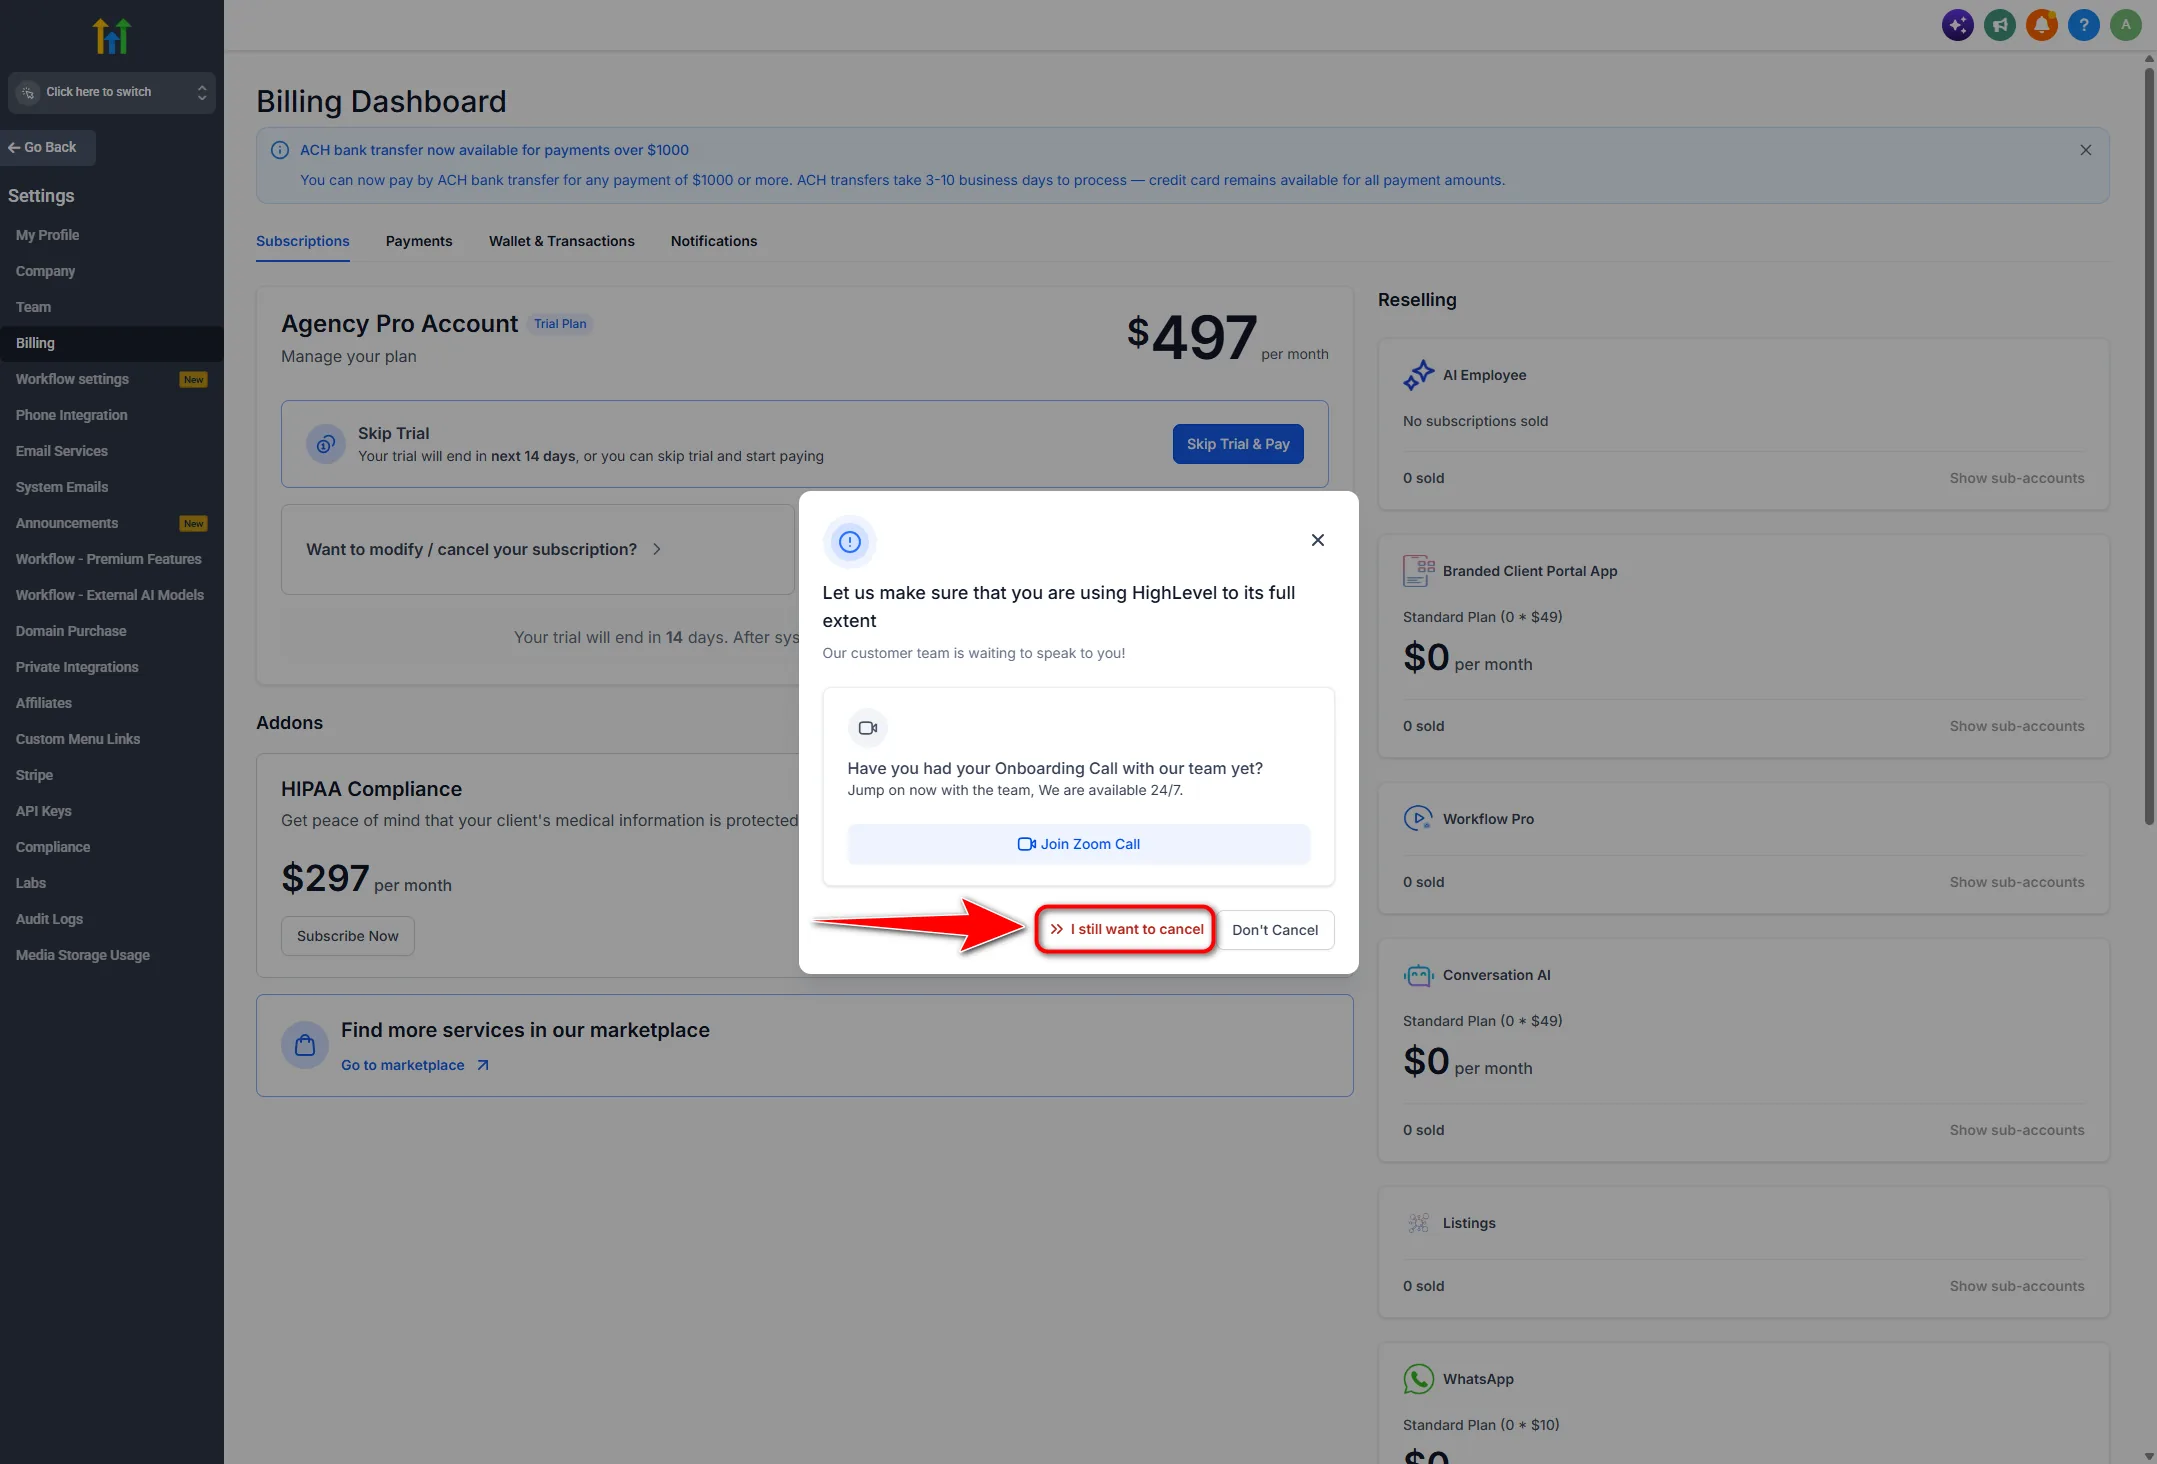Click the page vertical scrollbar
The width and height of the screenshot is (2157, 1464).
pos(2149,445)
